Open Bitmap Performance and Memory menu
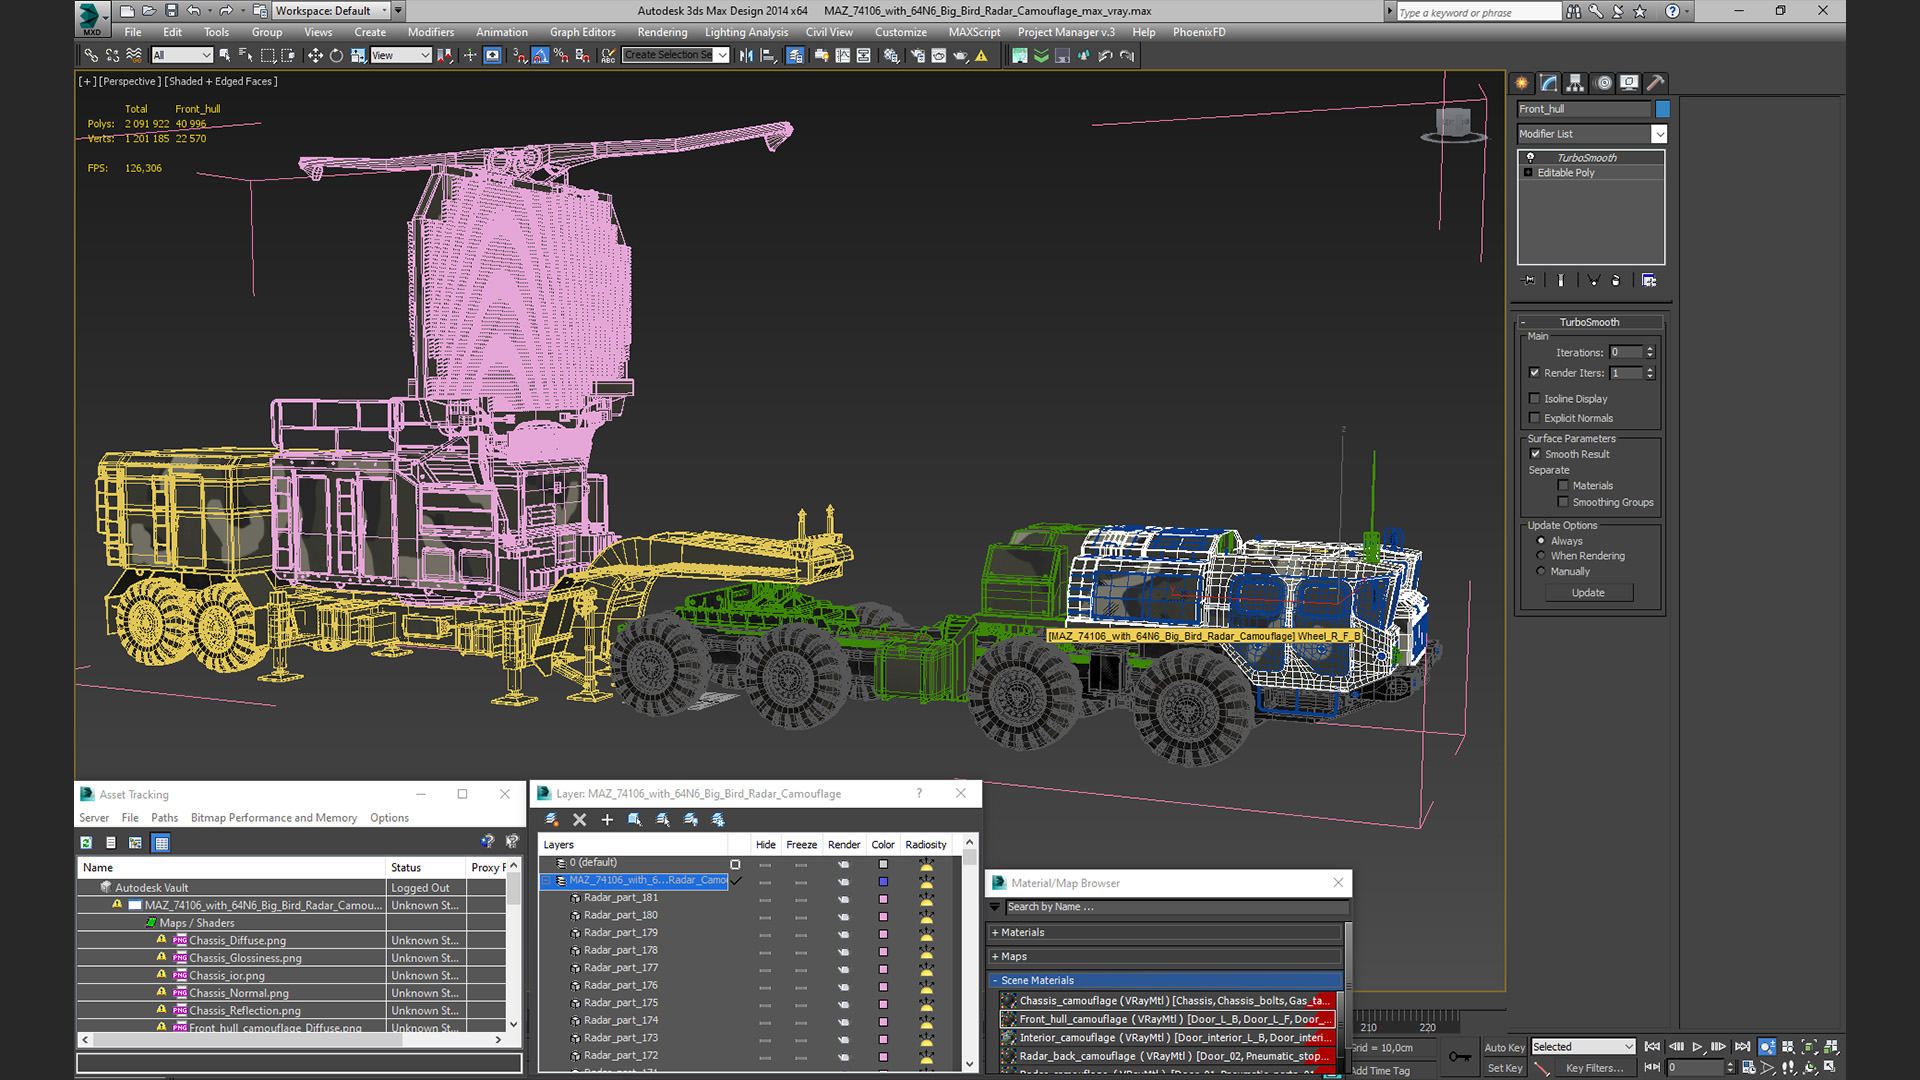This screenshot has width=1920, height=1080. pos(274,818)
